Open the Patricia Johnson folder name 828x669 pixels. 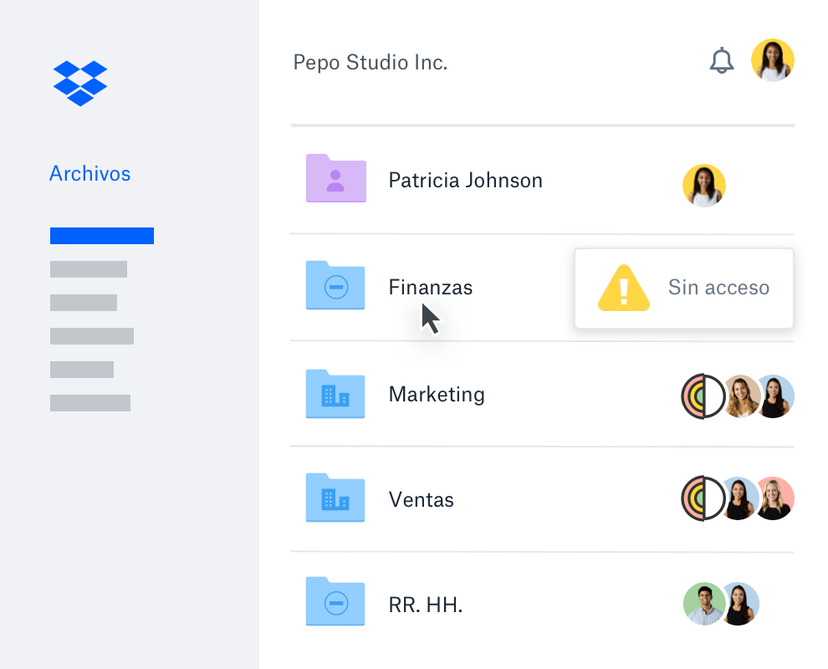pyautogui.click(x=465, y=181)
